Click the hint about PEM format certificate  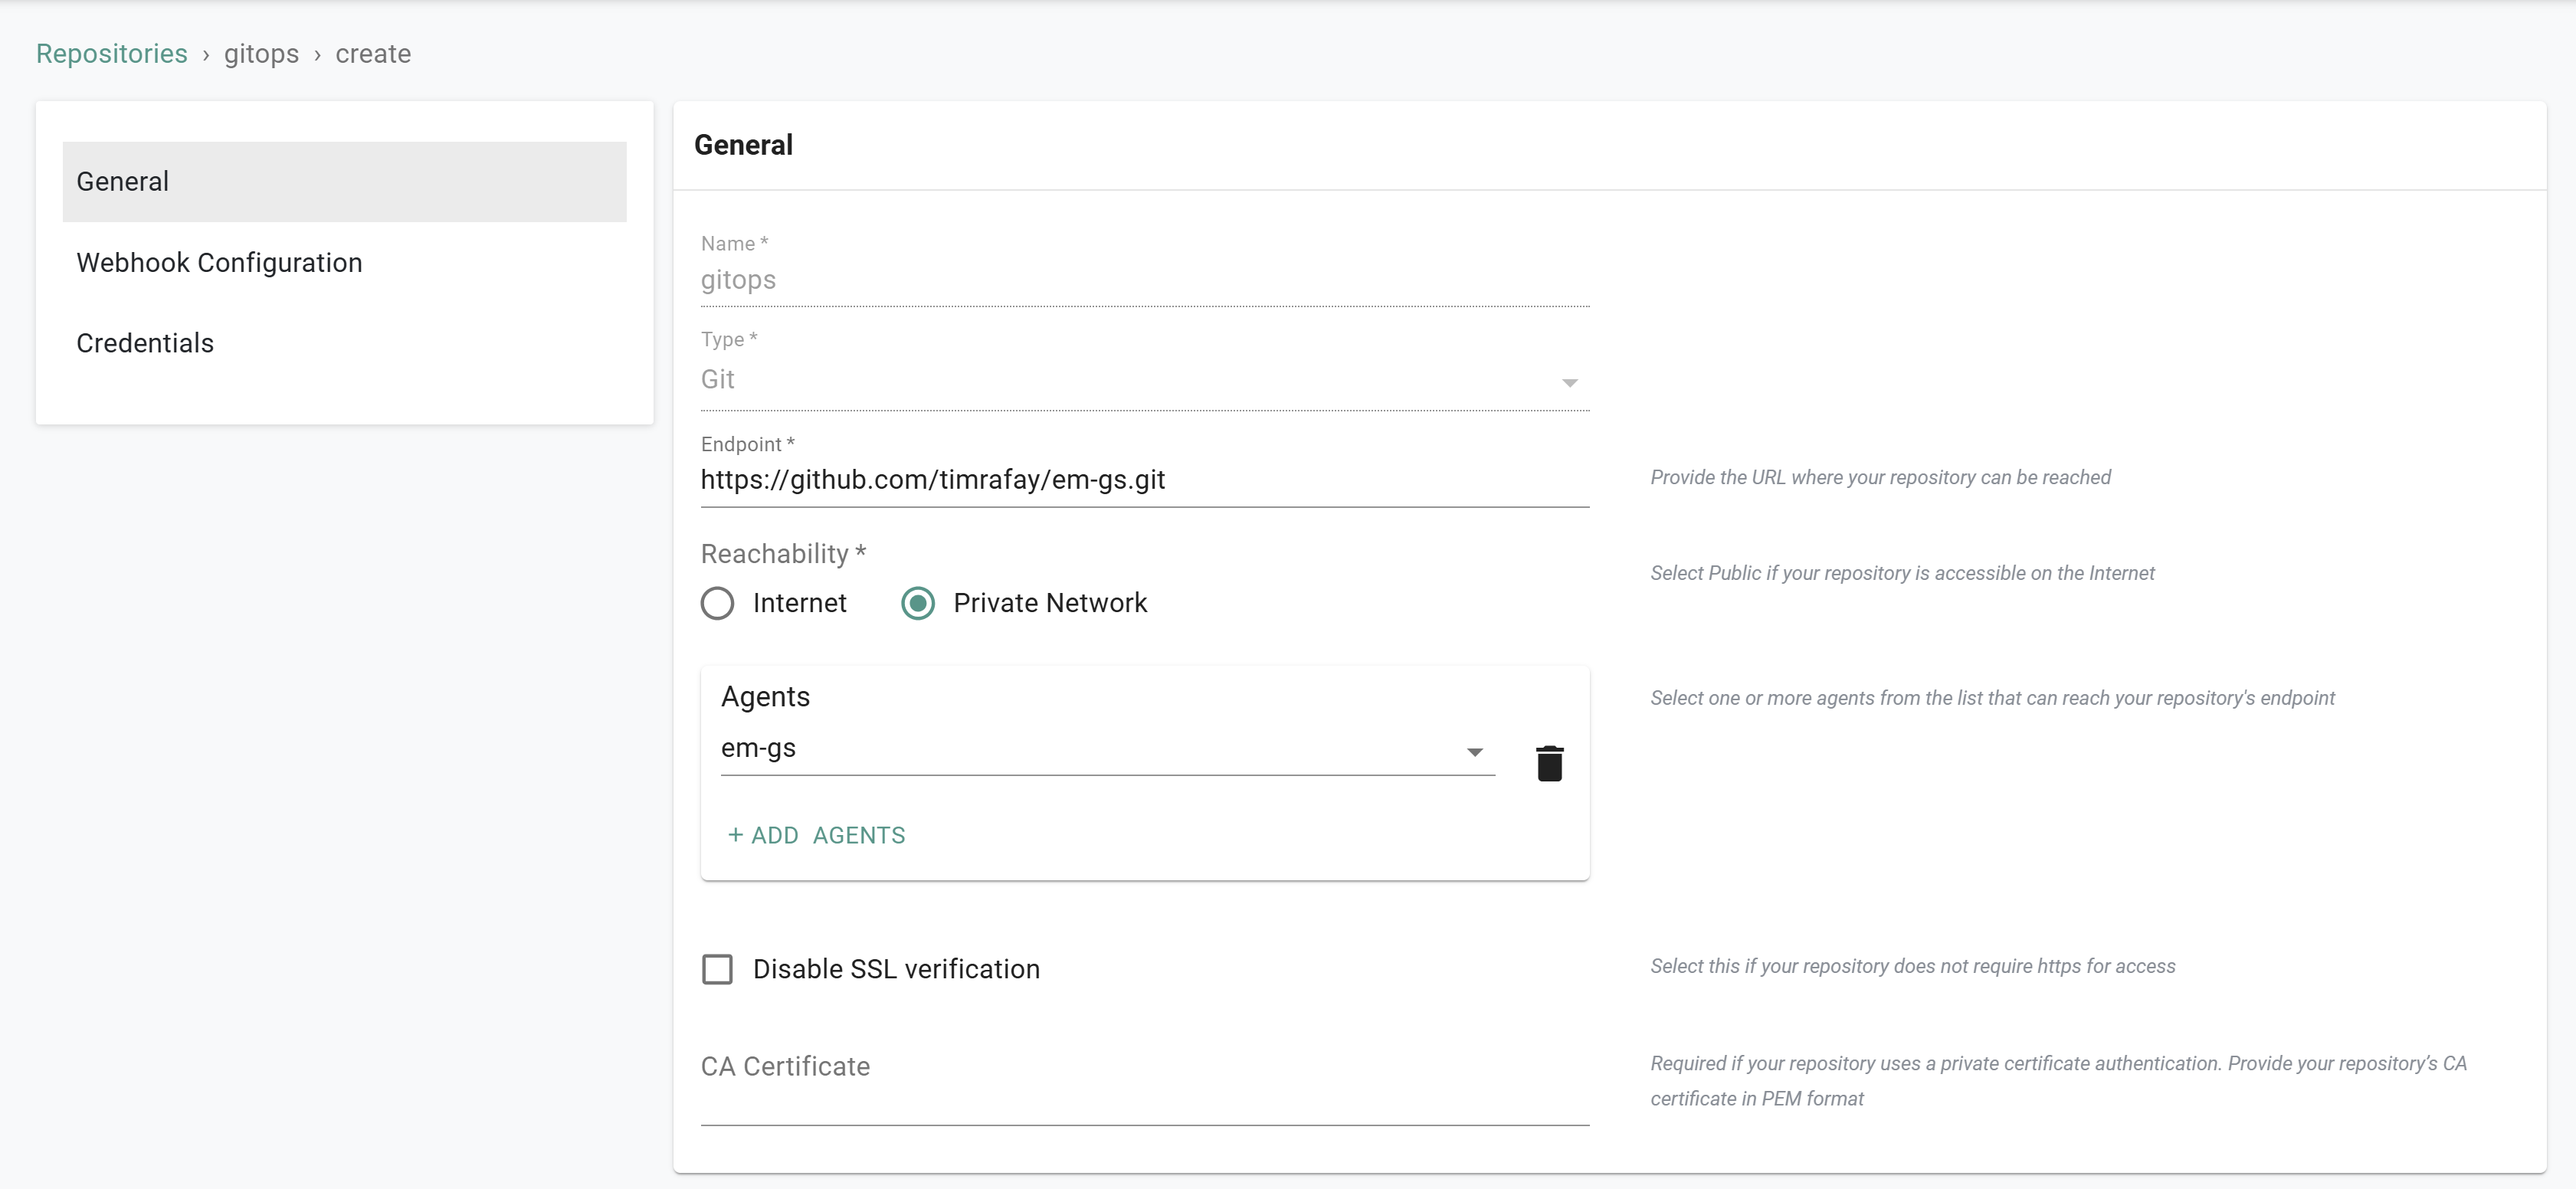(x=2058, y=1081)
